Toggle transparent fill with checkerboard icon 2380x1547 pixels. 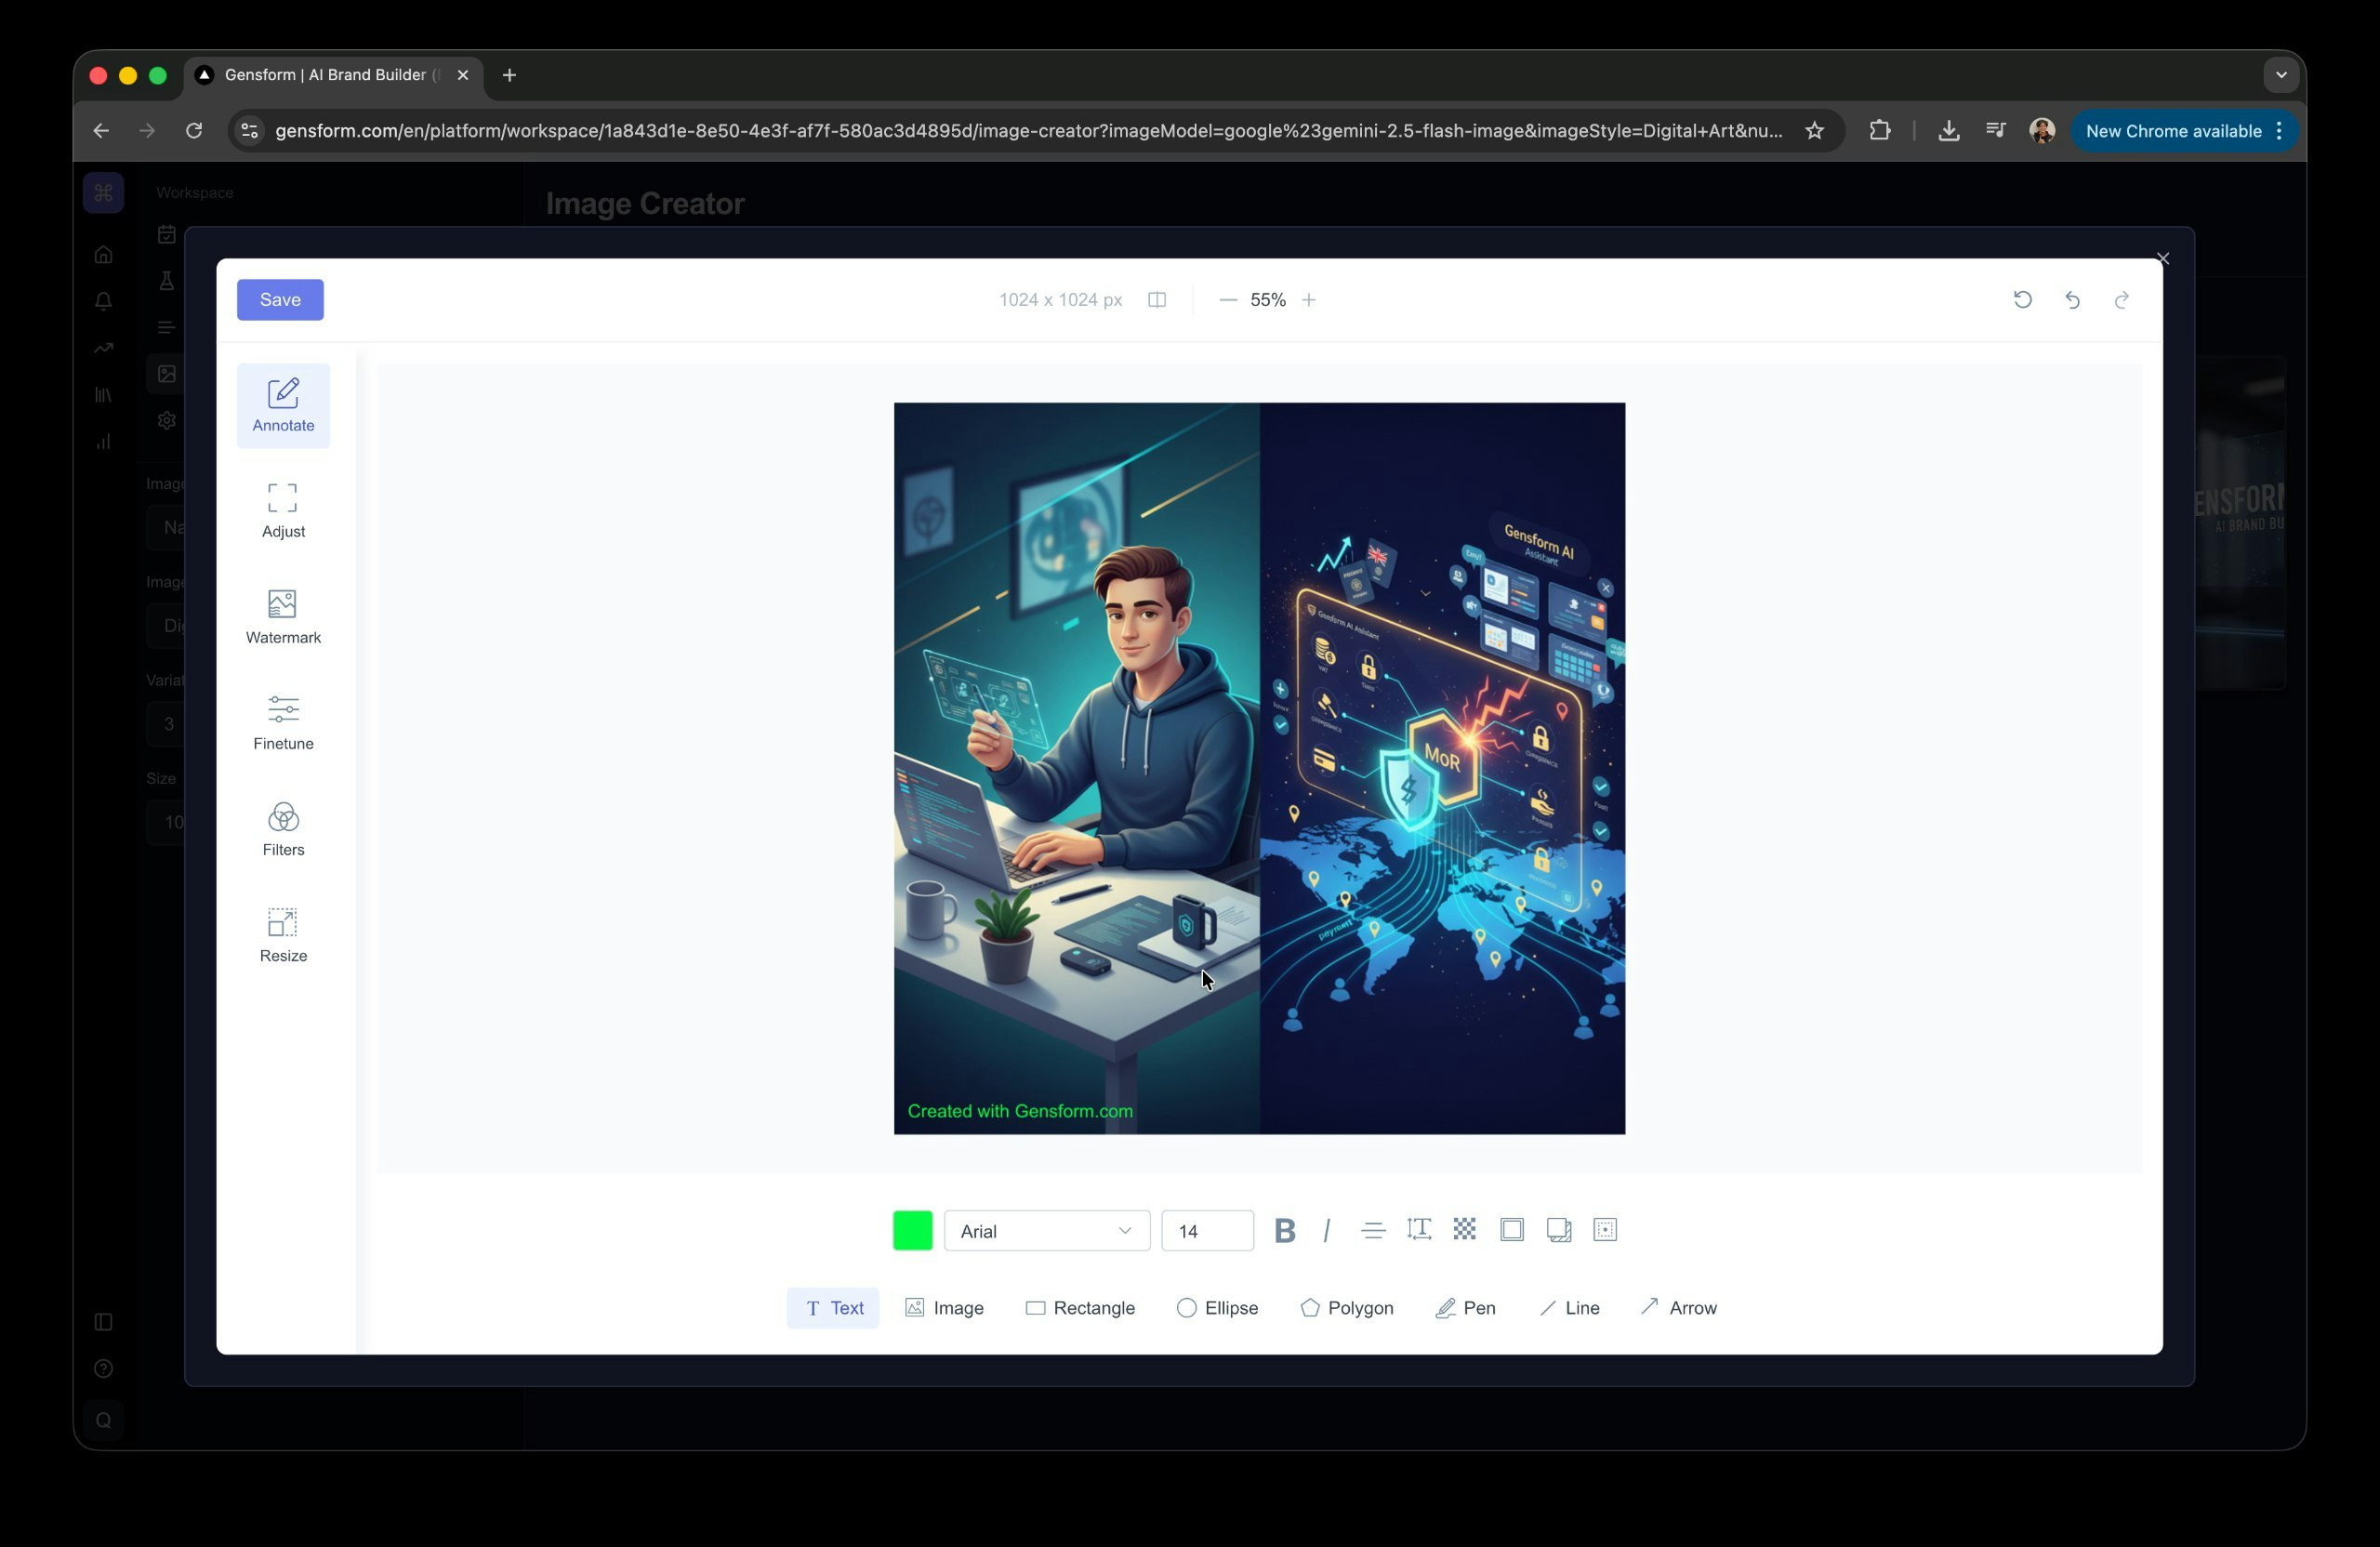(1465, 1230)
